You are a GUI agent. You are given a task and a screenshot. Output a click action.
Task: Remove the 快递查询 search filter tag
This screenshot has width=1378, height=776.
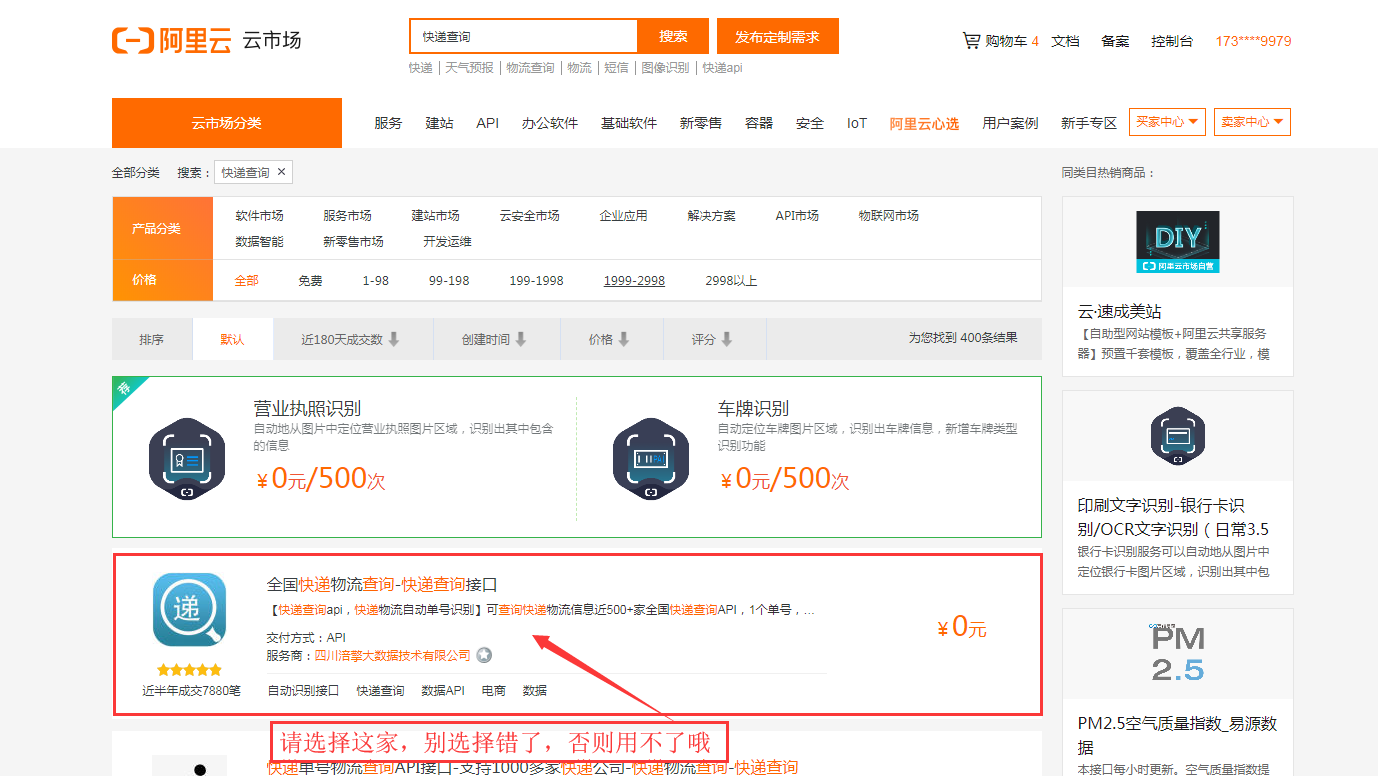[x=281, y=172]
